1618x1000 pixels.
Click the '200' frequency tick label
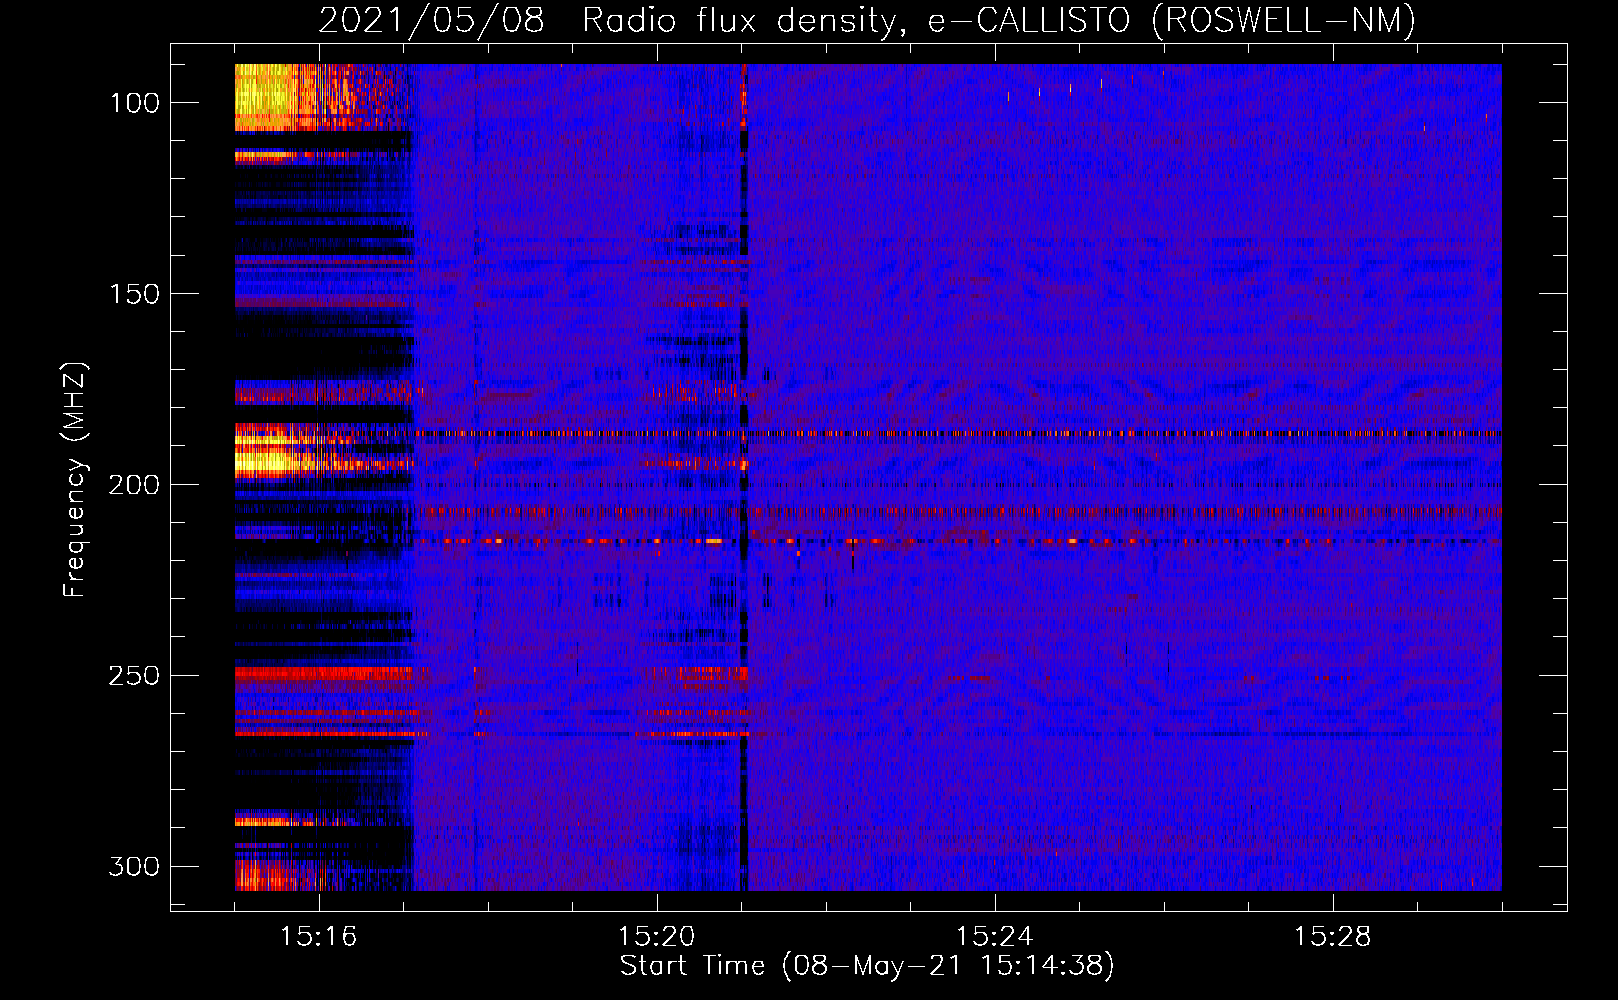pyautogui.click(x=133, y=485)
